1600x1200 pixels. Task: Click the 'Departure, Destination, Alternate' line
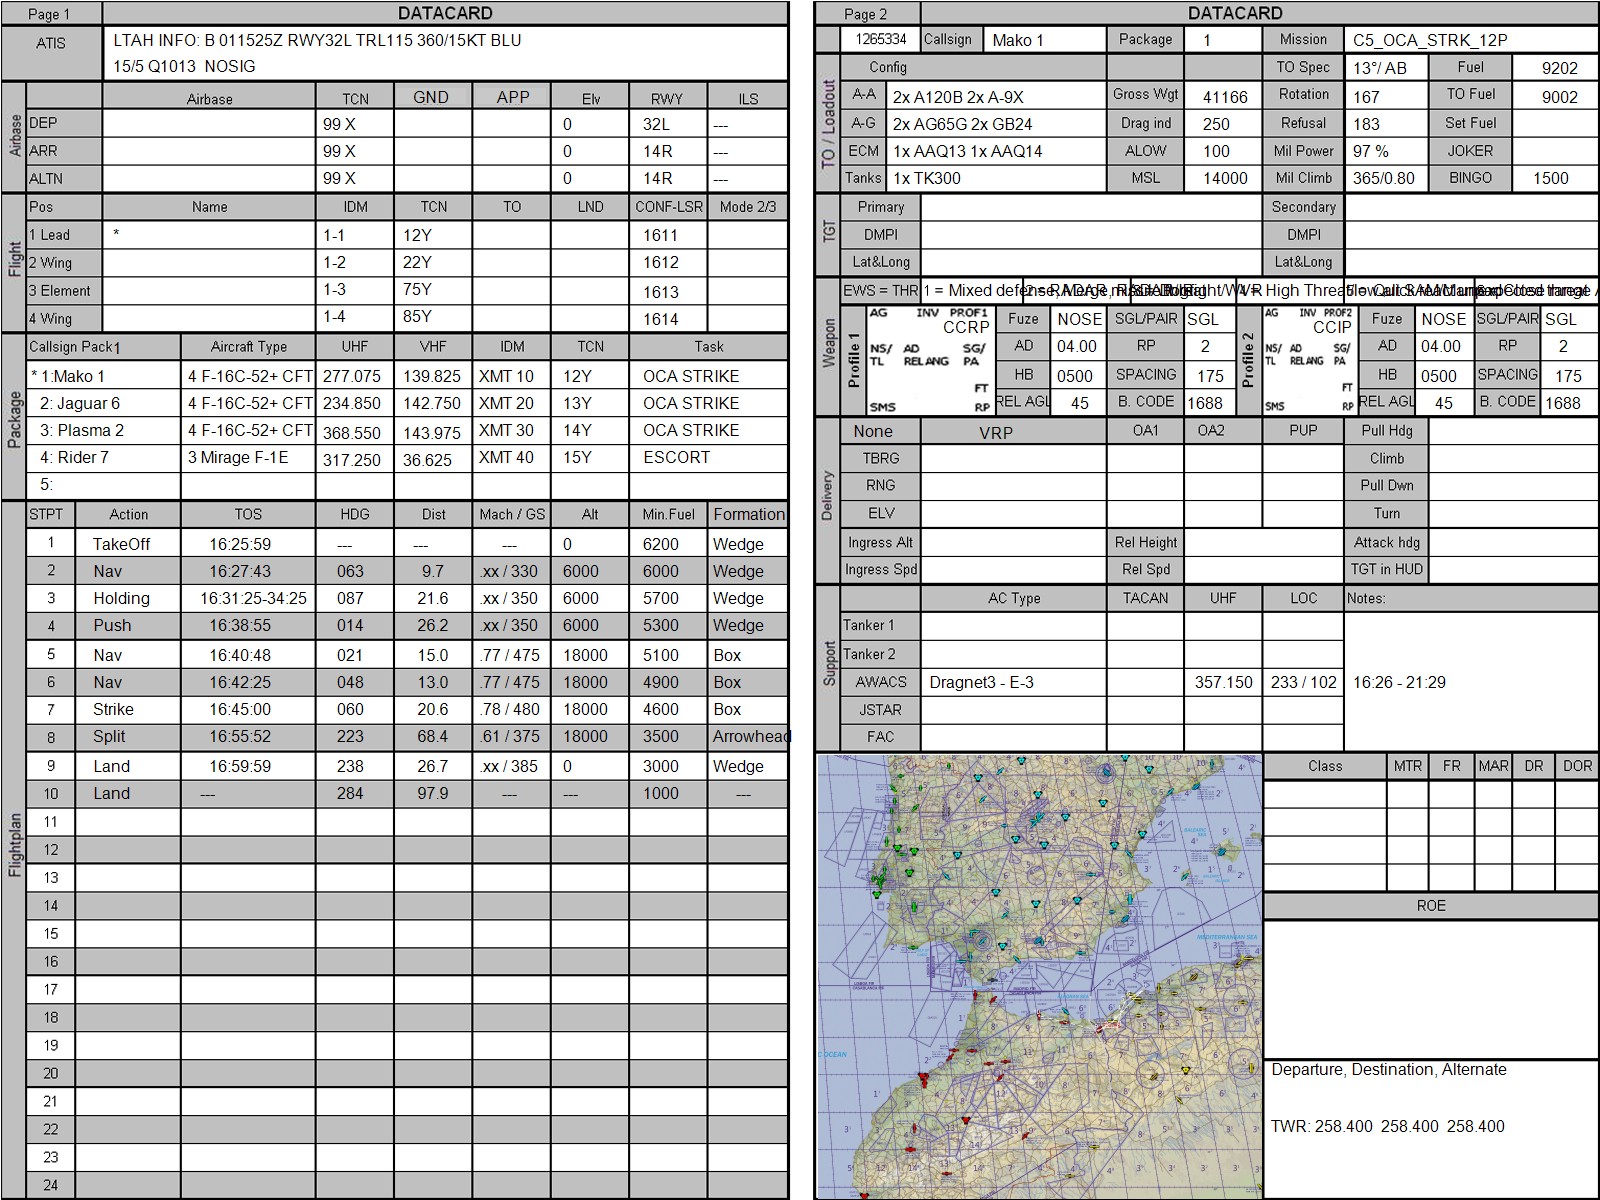click(1388, 1070)
